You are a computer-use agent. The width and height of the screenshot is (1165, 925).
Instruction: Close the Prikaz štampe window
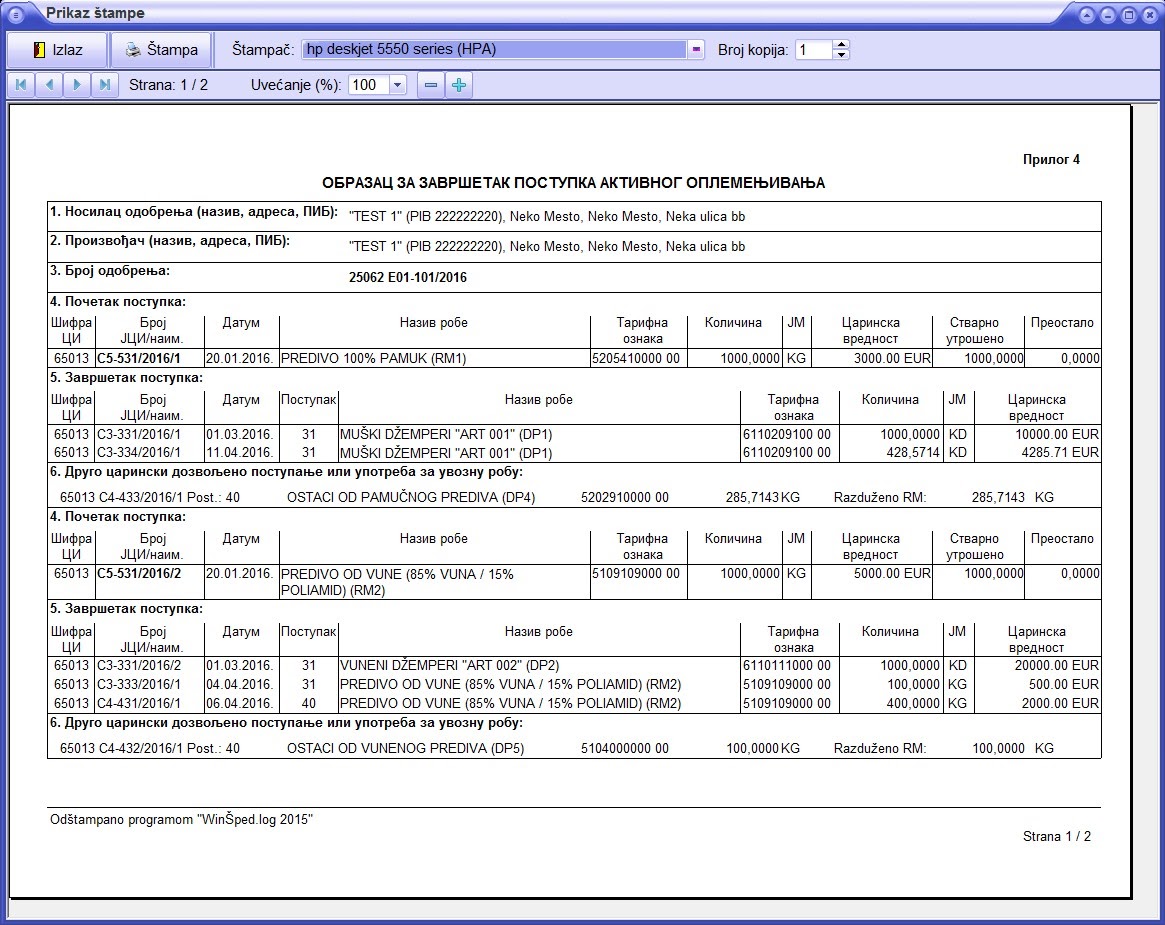[x=1149, y=15]
